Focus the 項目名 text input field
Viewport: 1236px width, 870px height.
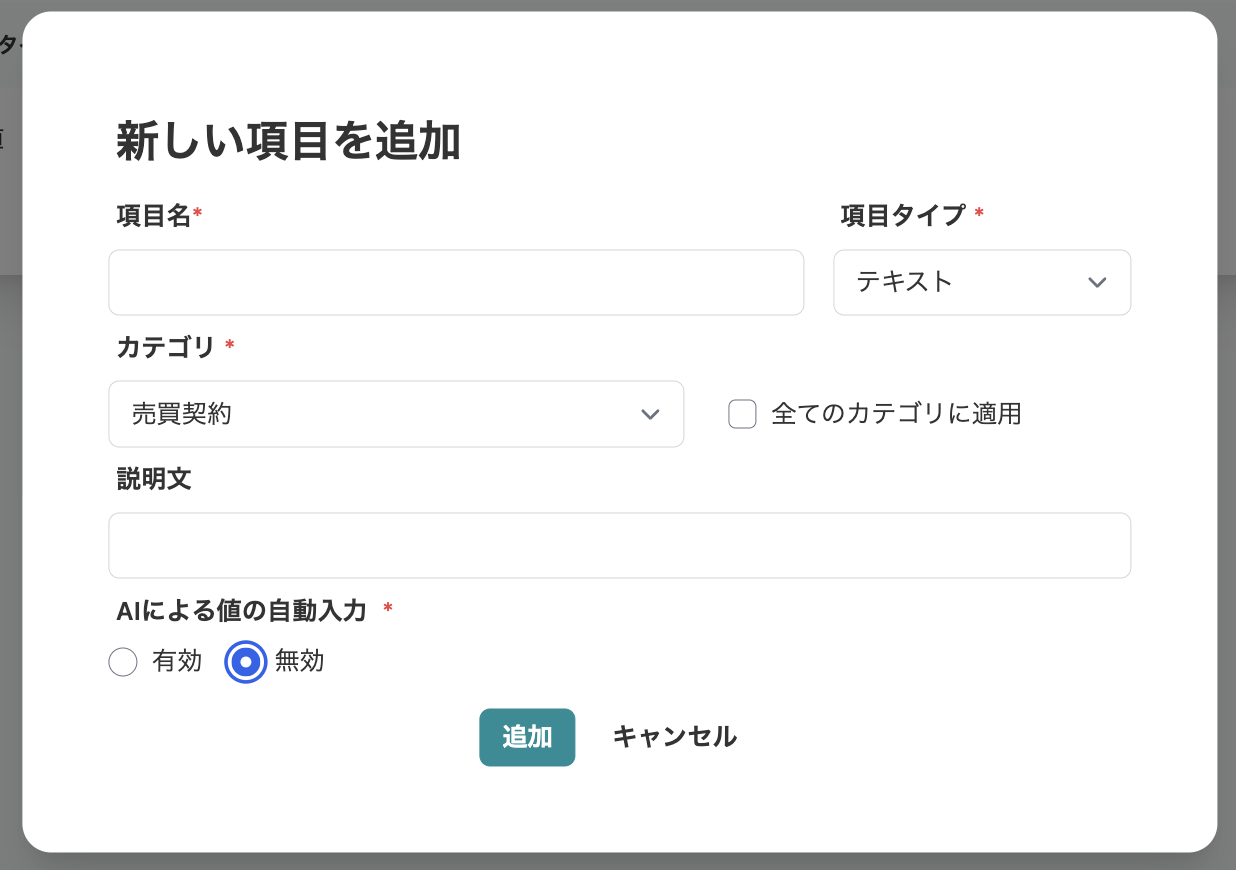point(456,282)
